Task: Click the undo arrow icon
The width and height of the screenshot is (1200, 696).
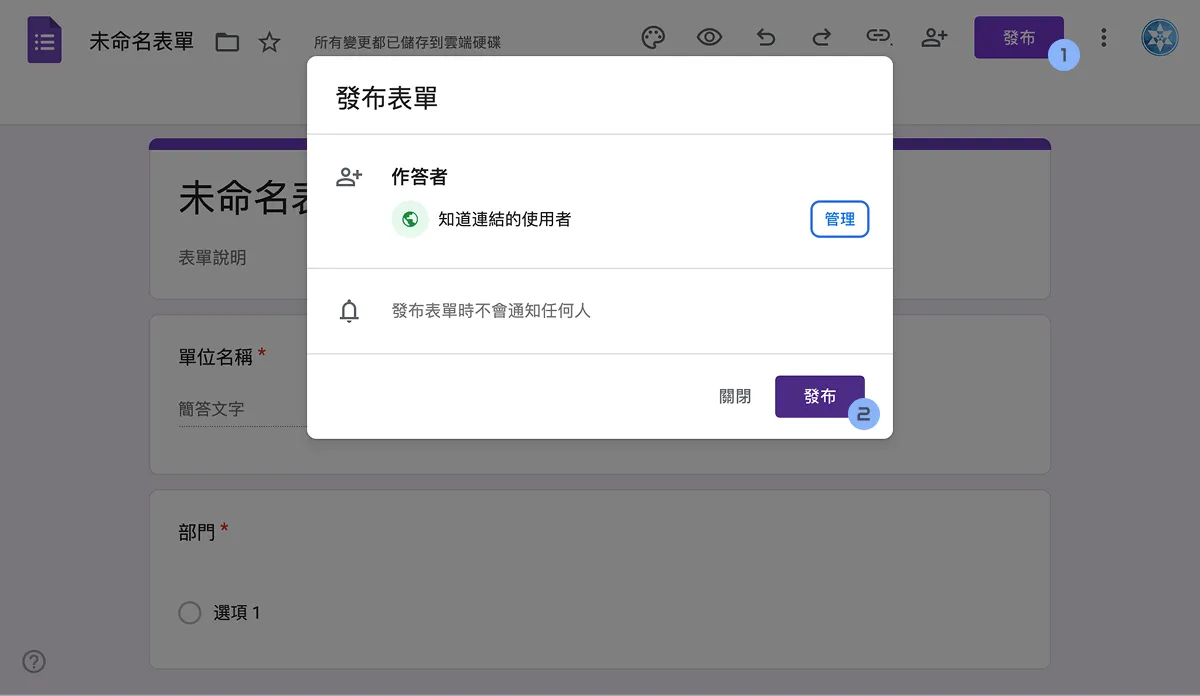Action: (x=765, y=37)
